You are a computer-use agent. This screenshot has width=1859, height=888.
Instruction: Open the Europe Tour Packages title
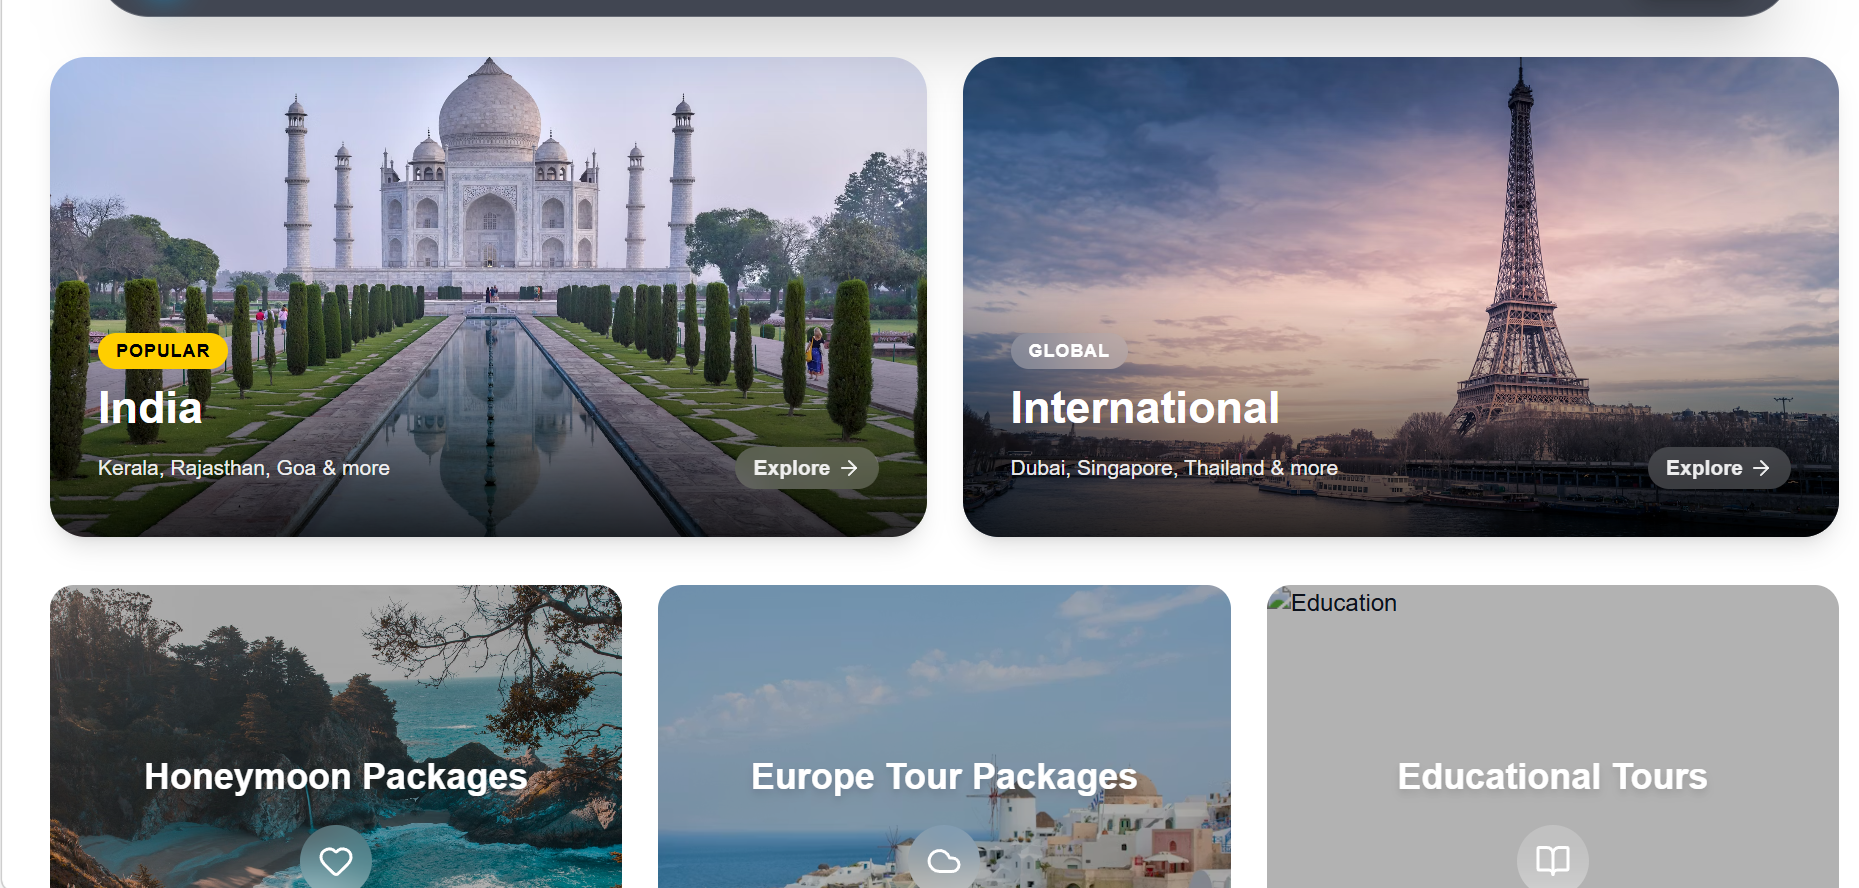(943, 776)
